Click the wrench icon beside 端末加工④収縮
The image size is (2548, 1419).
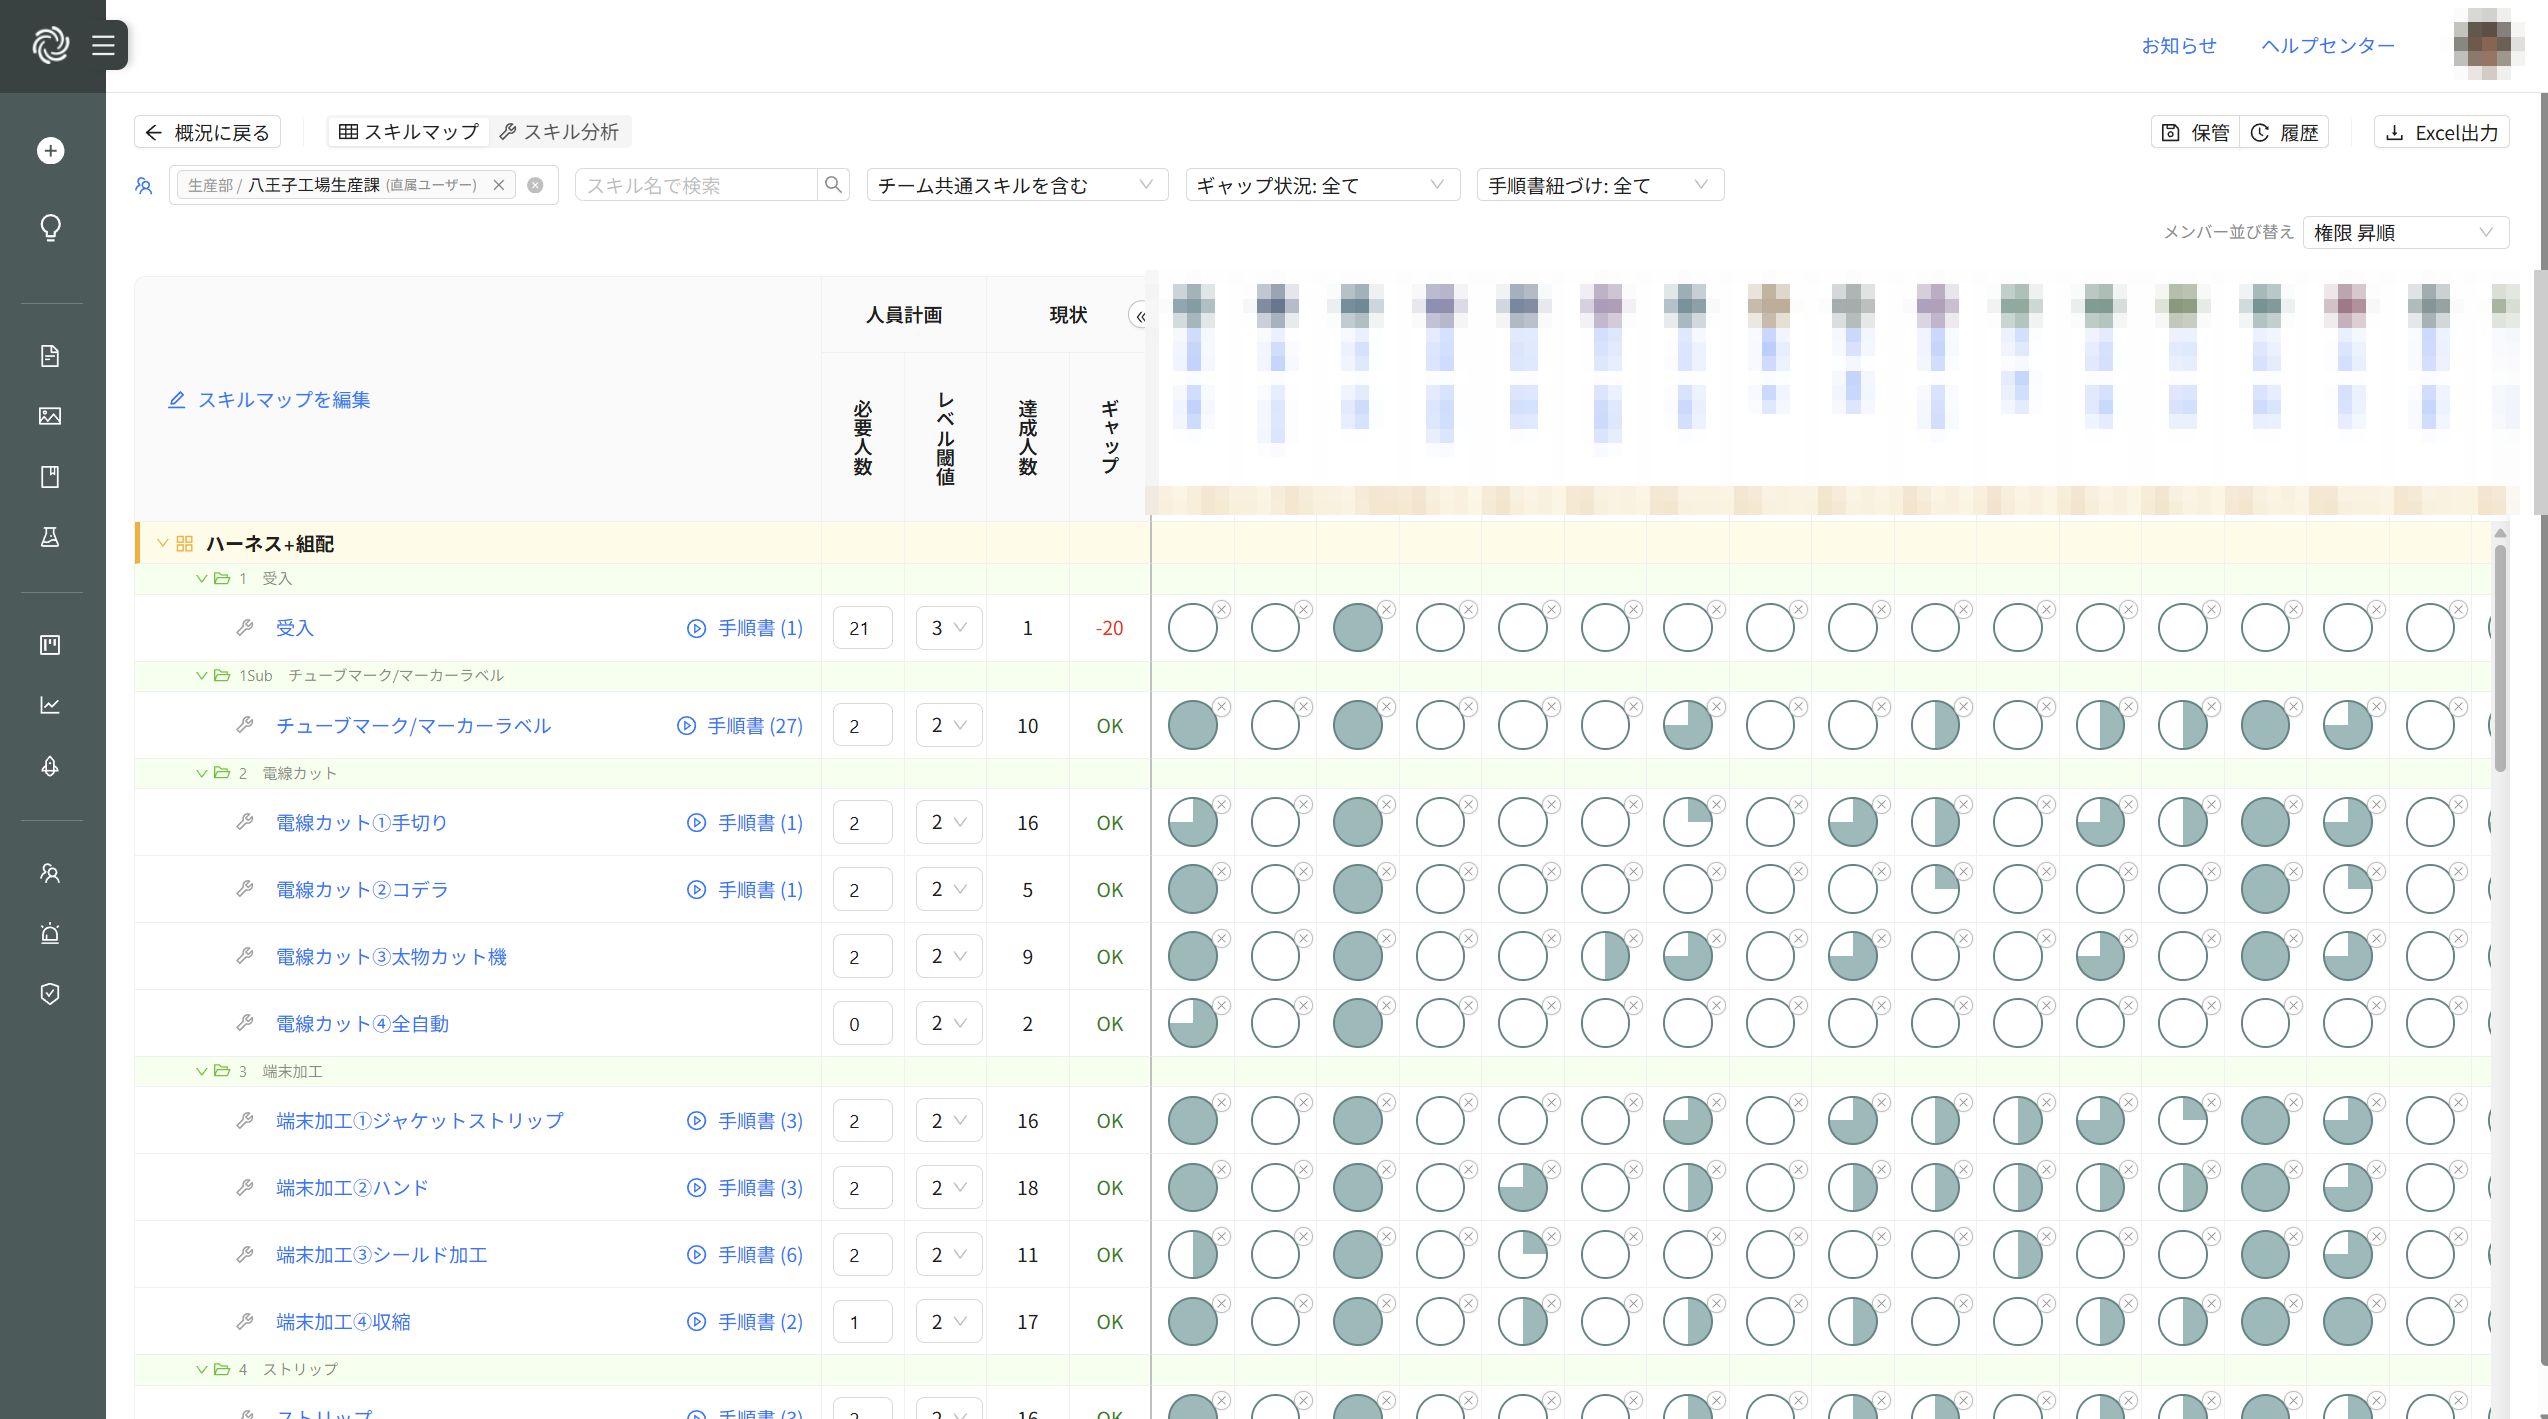click(245, 1321)
